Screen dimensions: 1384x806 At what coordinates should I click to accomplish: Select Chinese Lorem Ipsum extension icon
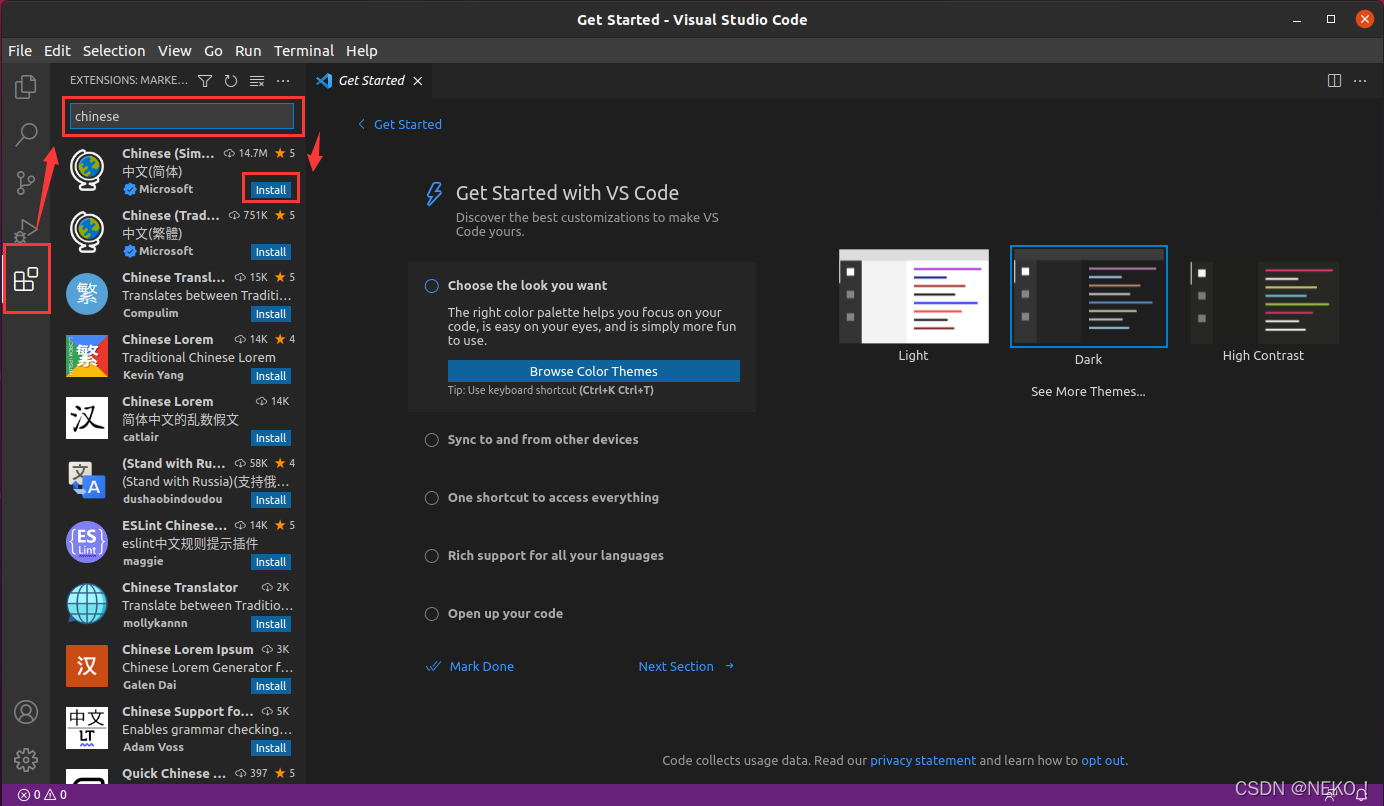coord(87,666)
